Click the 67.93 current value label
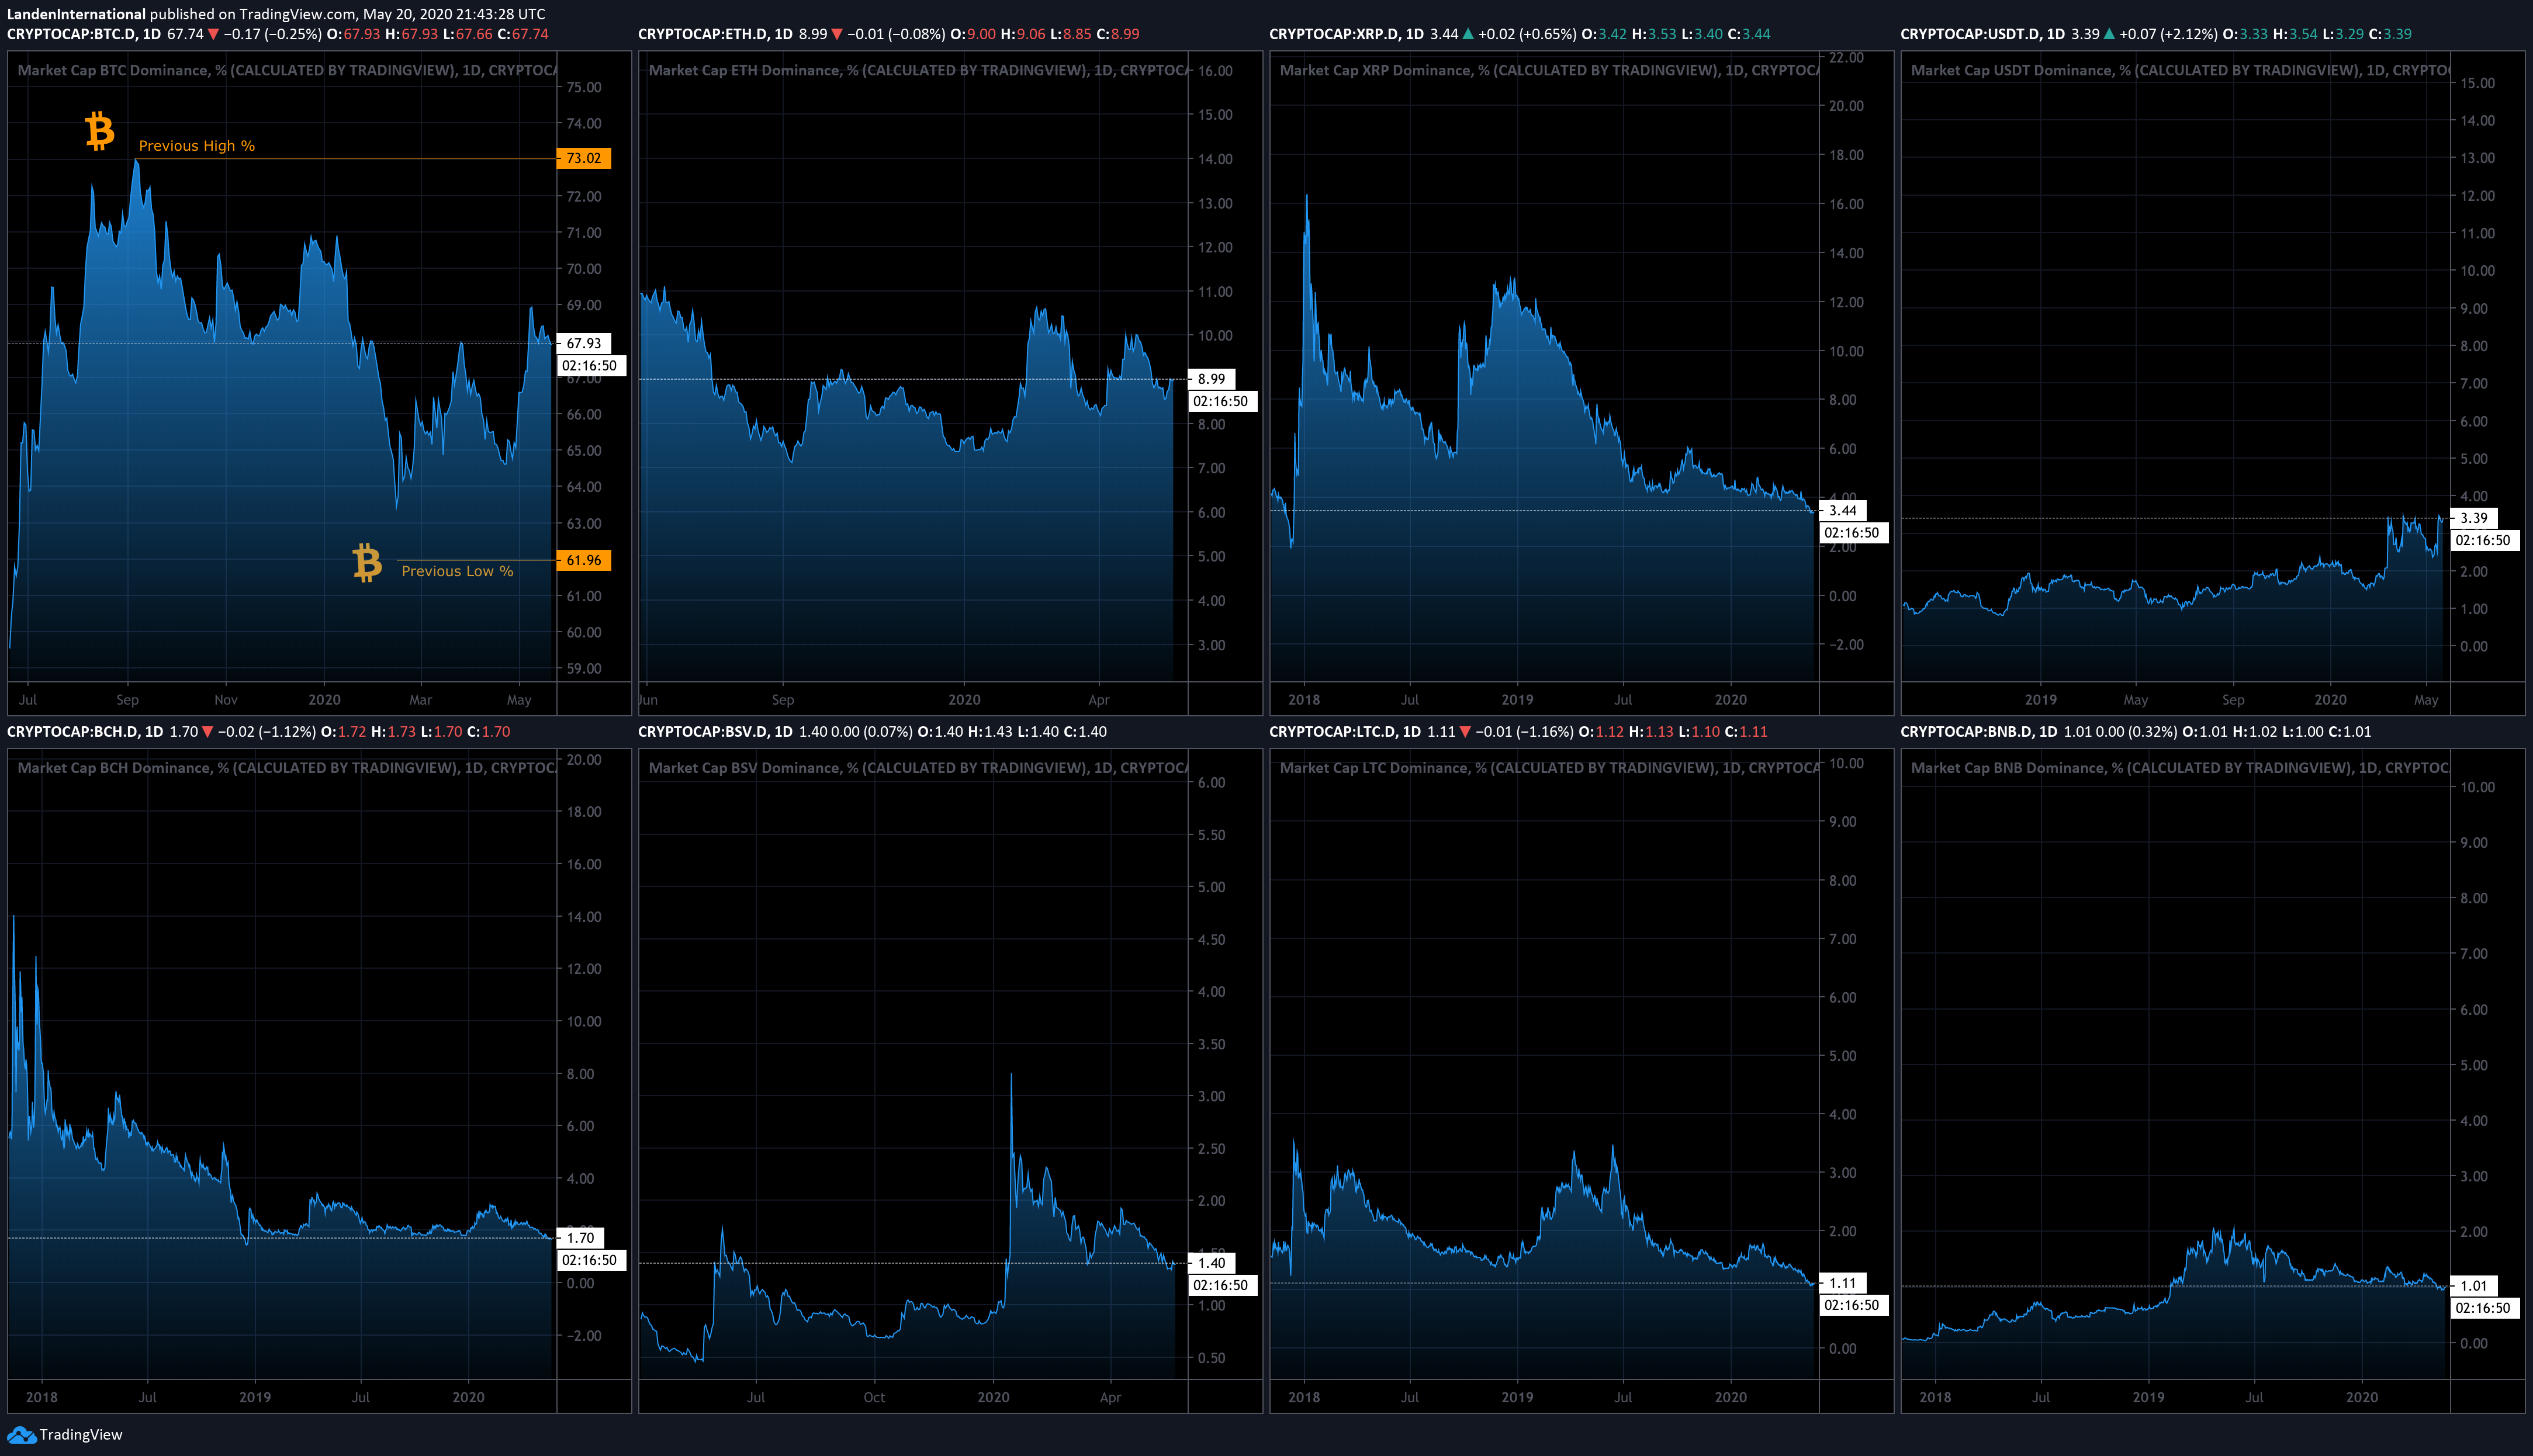Screen dimensions: 2533x1456 [584, 343]
